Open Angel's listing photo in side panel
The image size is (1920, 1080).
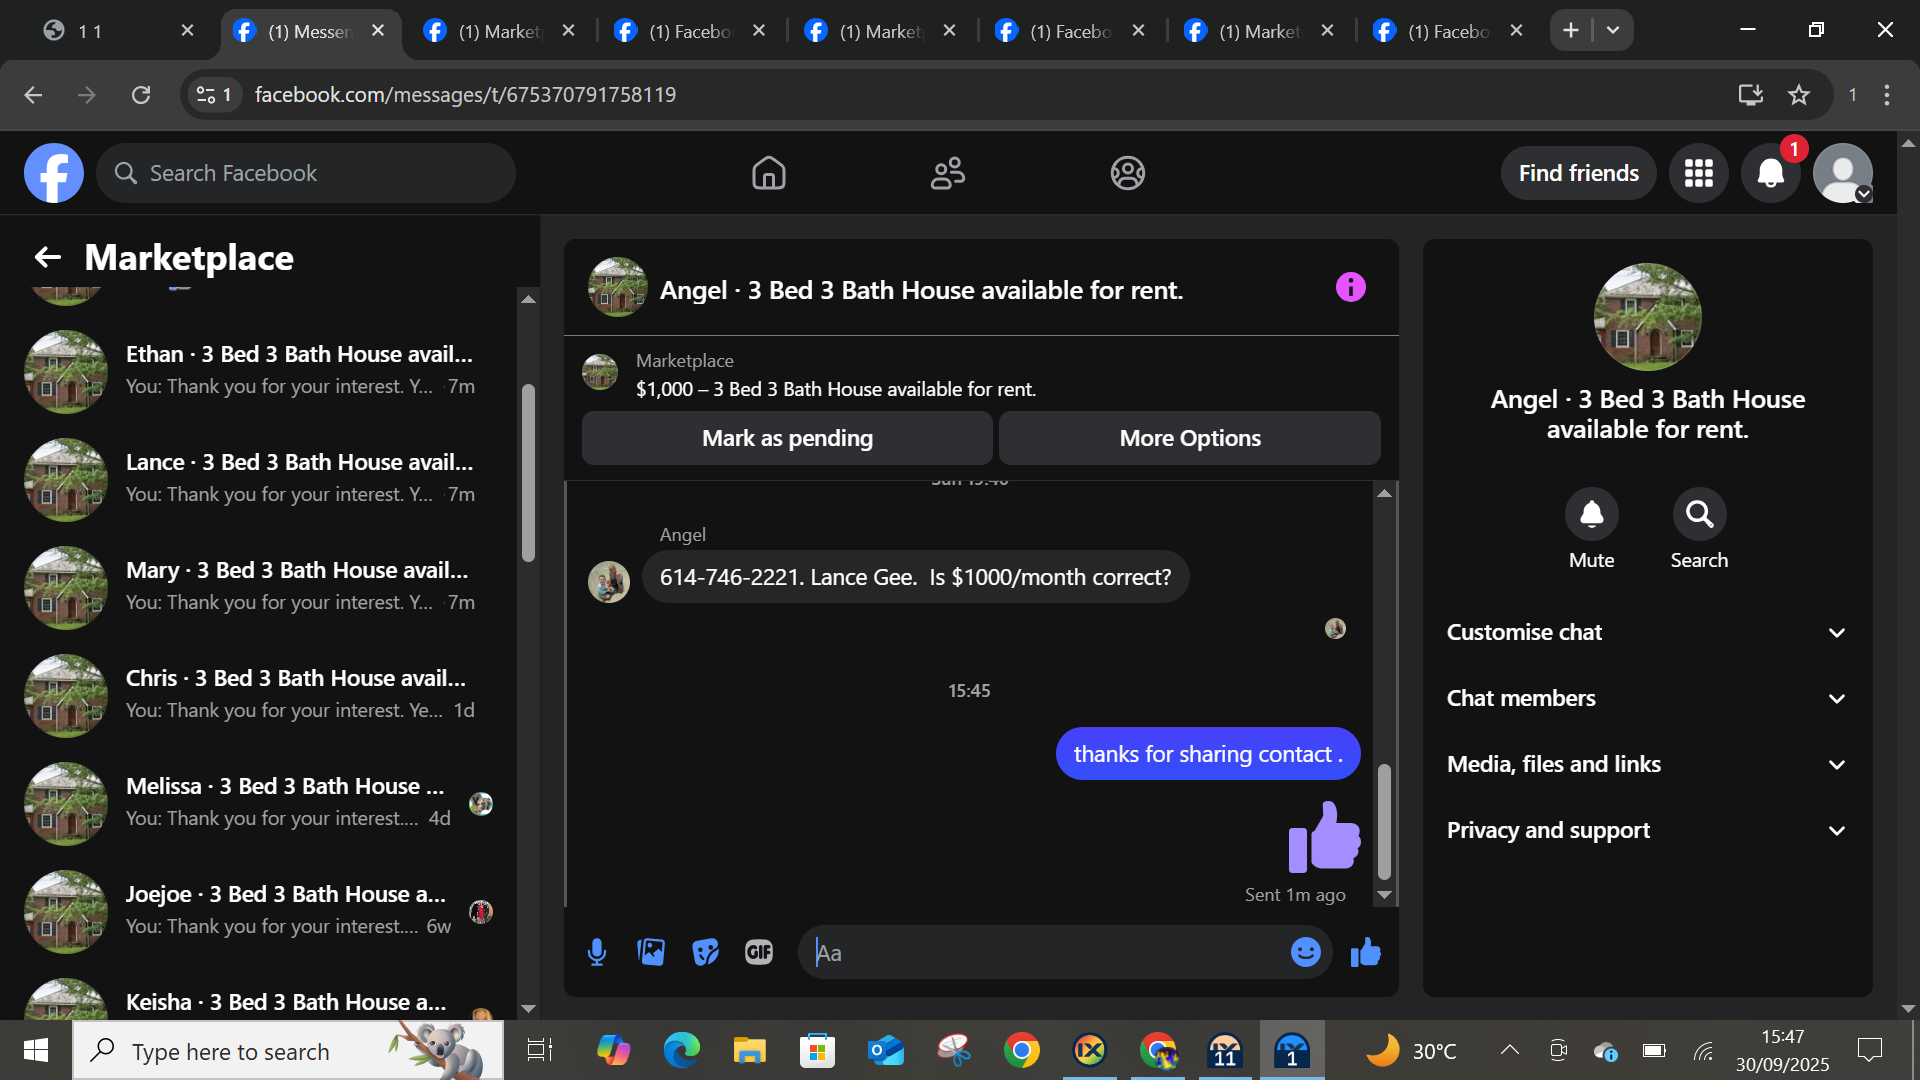[x=1647, y=317]
